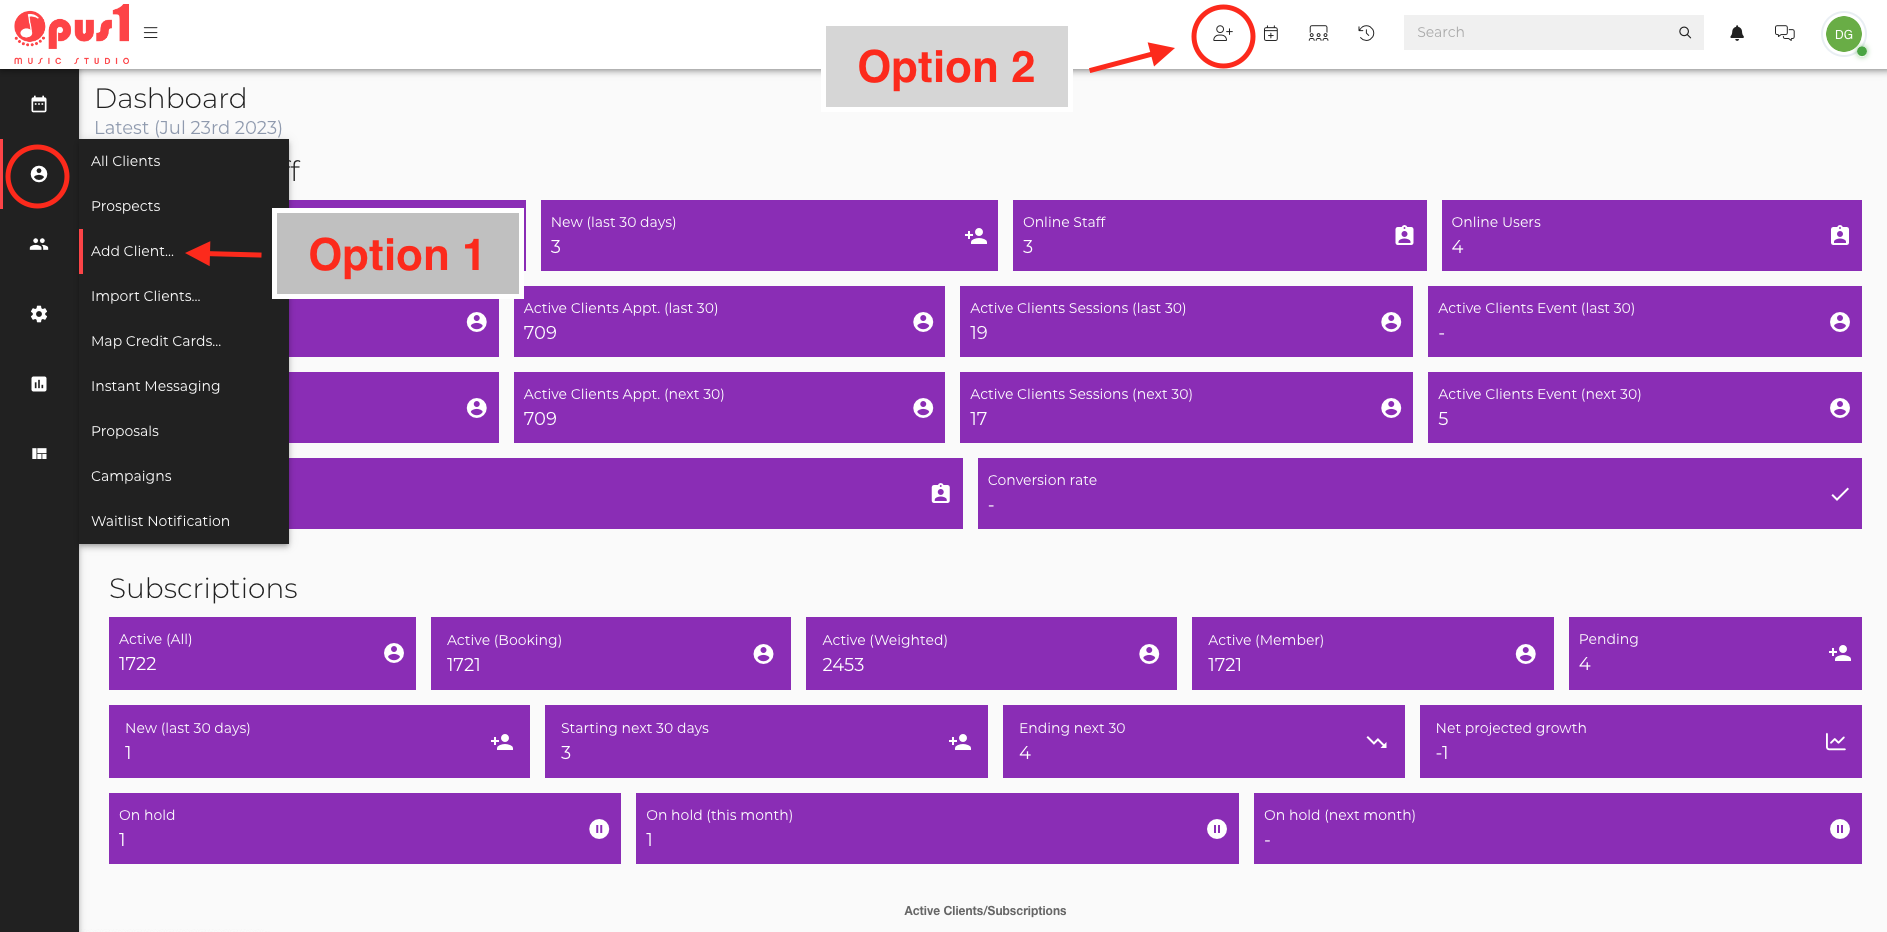Open Campaigns menu item
This screenshot has width=1887, height=932.
point(184,476)
